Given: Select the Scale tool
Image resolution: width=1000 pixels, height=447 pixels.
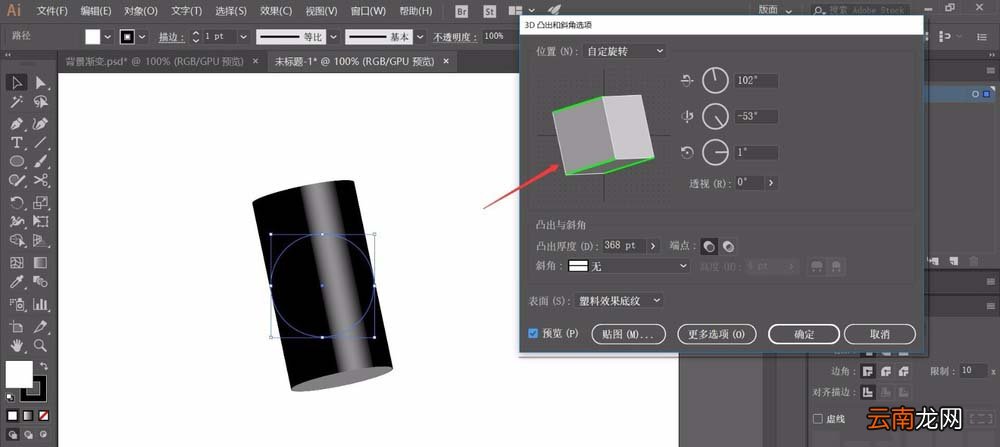Looking at the screenshot, I should (41, 203).
